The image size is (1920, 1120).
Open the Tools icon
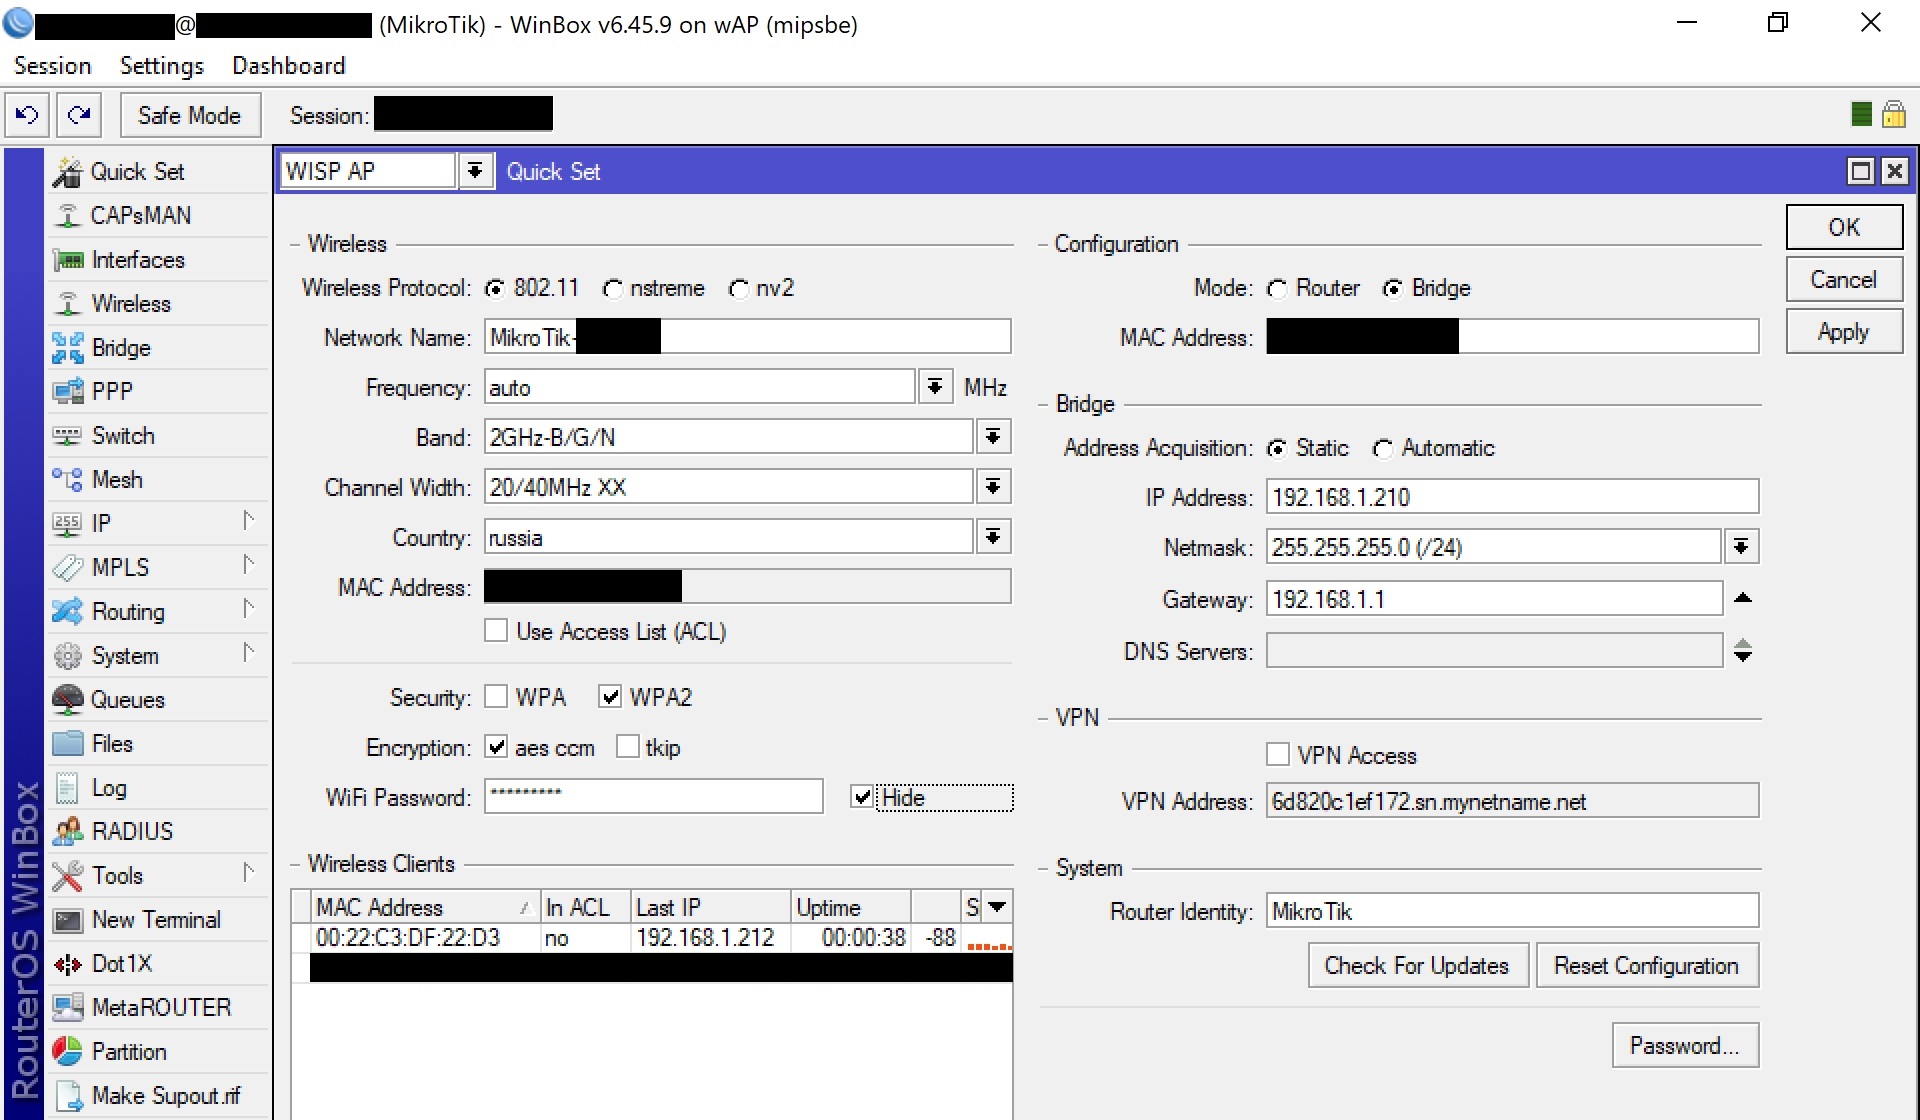tap(67, 876)
